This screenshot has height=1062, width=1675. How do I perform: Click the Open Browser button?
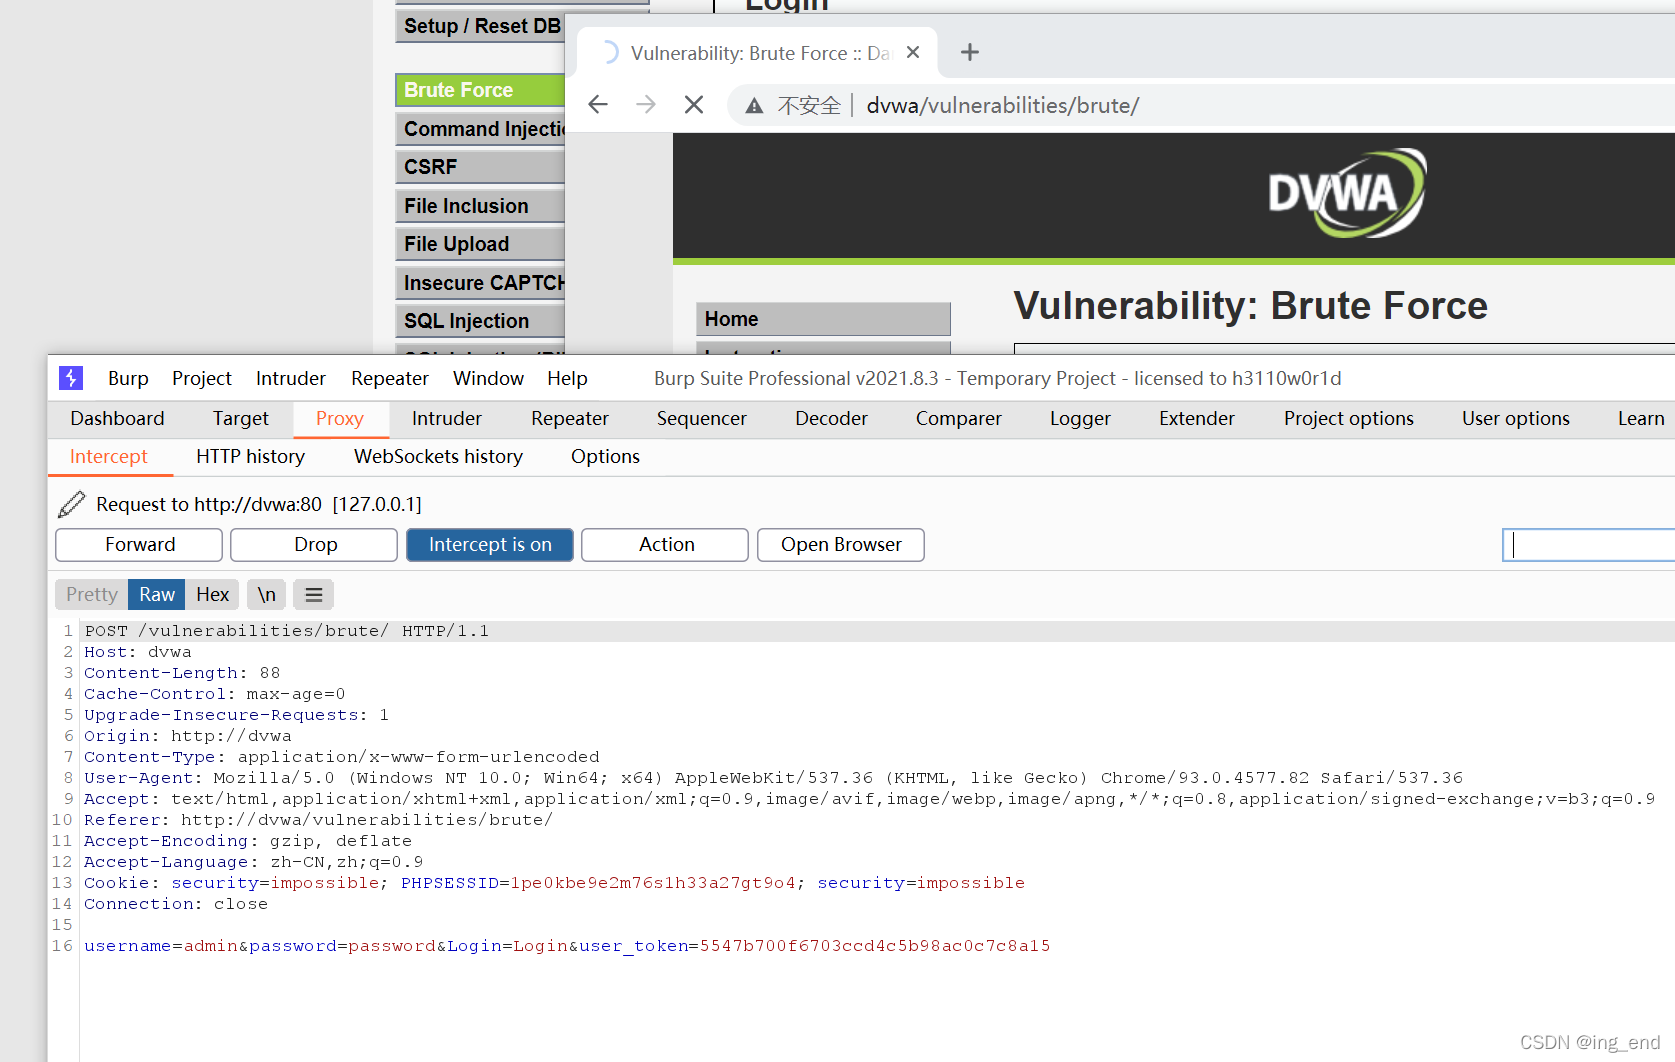(841, 545)
